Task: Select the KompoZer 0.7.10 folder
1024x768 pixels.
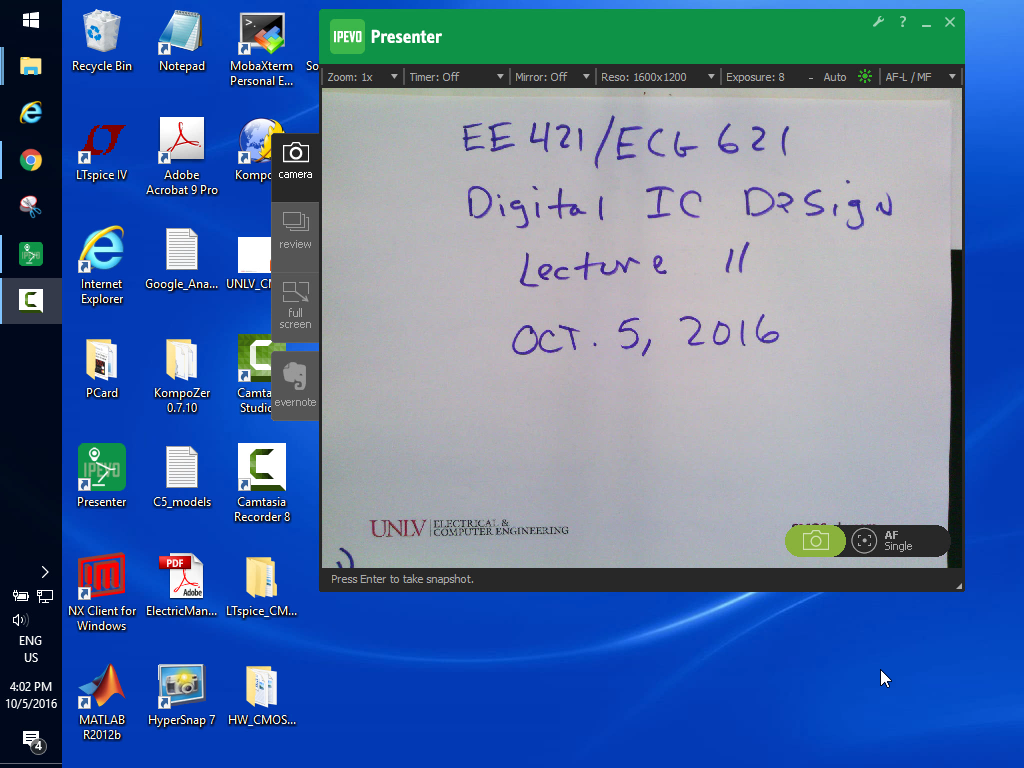Action: 182,376
